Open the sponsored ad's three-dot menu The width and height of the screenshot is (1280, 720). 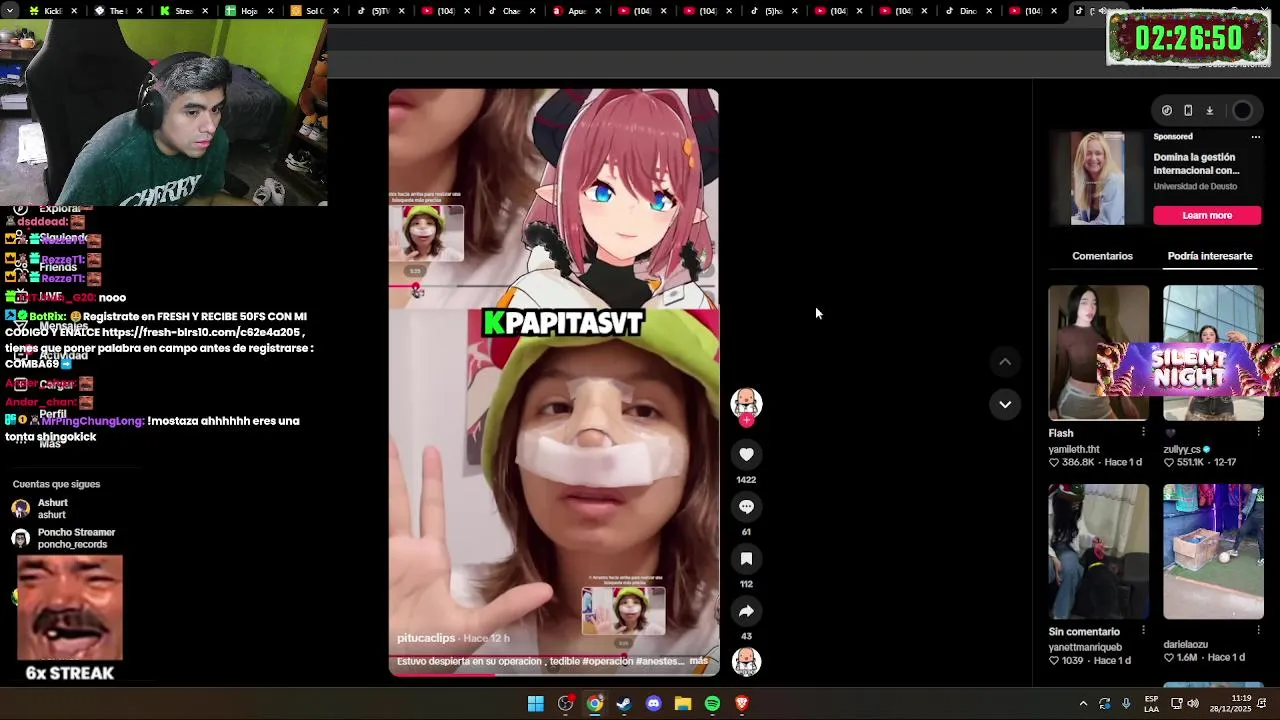coord(1256,137)
